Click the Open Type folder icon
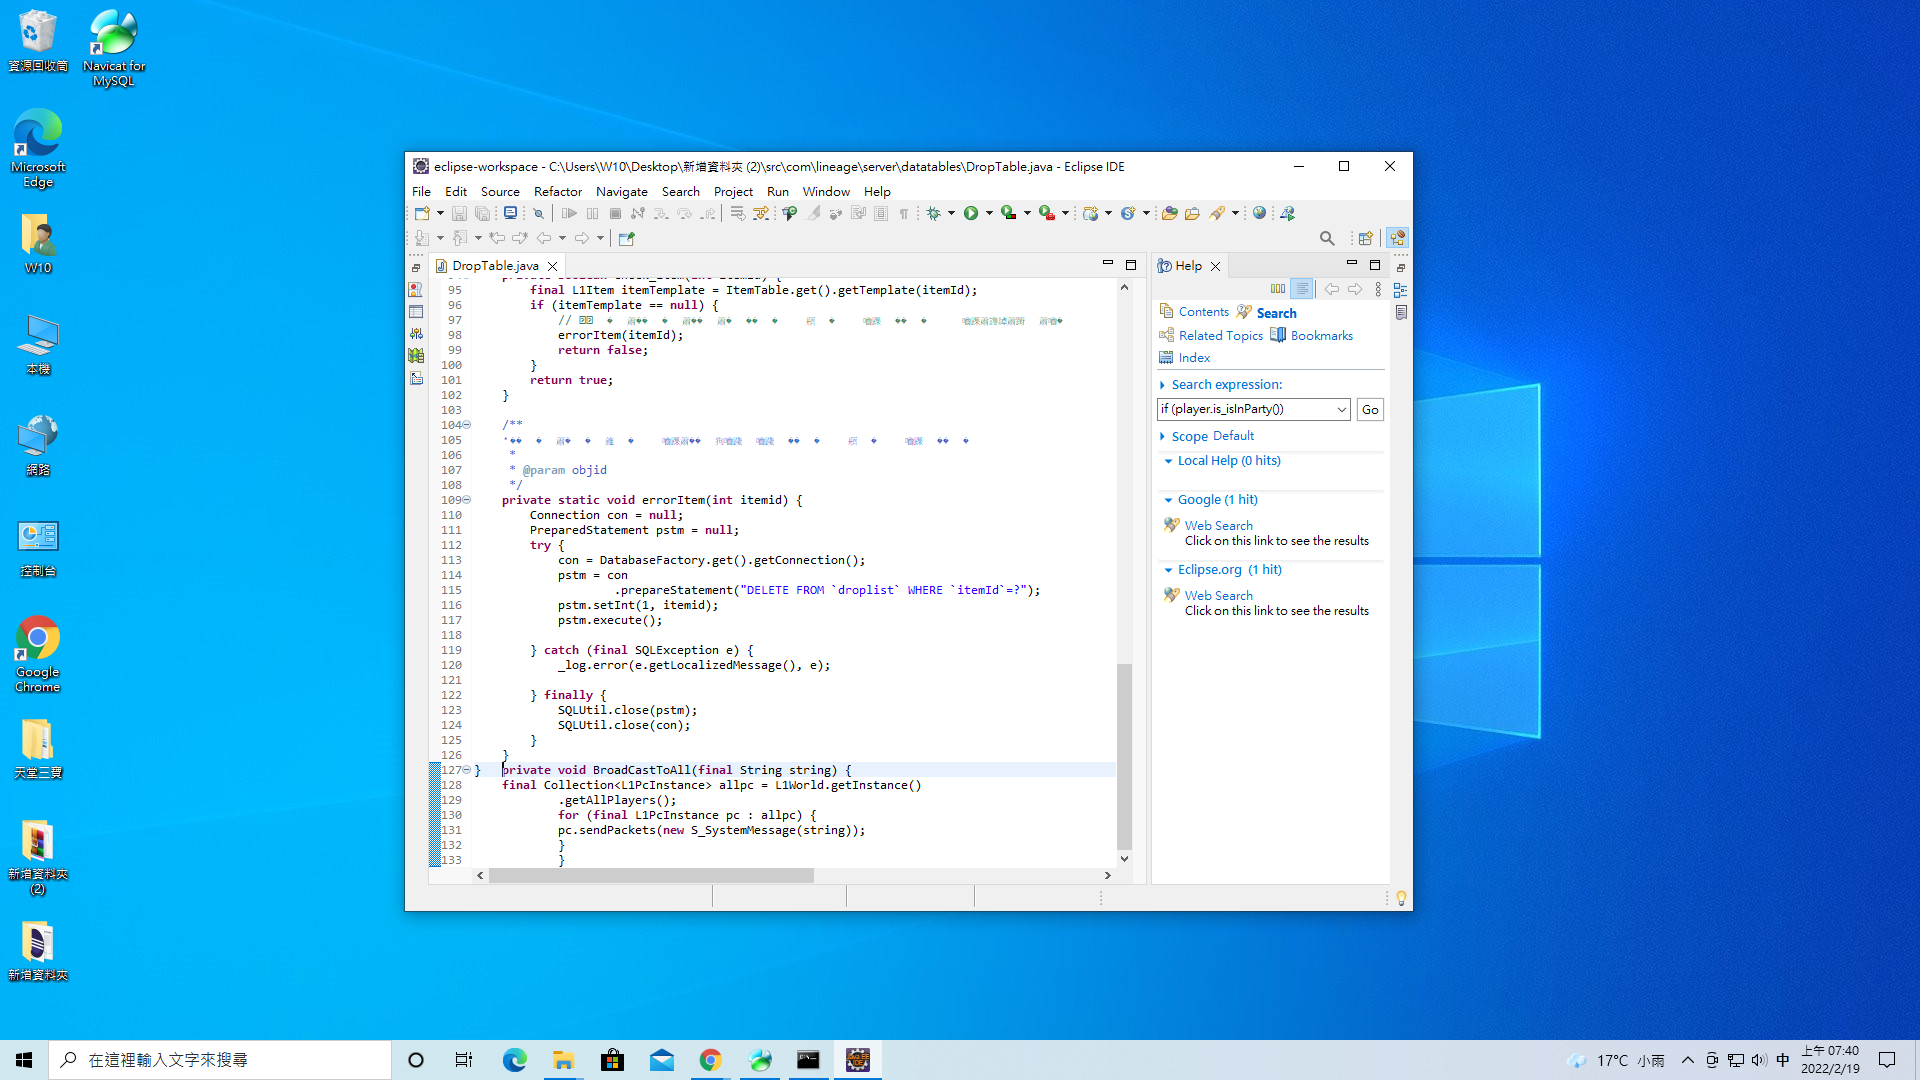 tap(1169, 213)
